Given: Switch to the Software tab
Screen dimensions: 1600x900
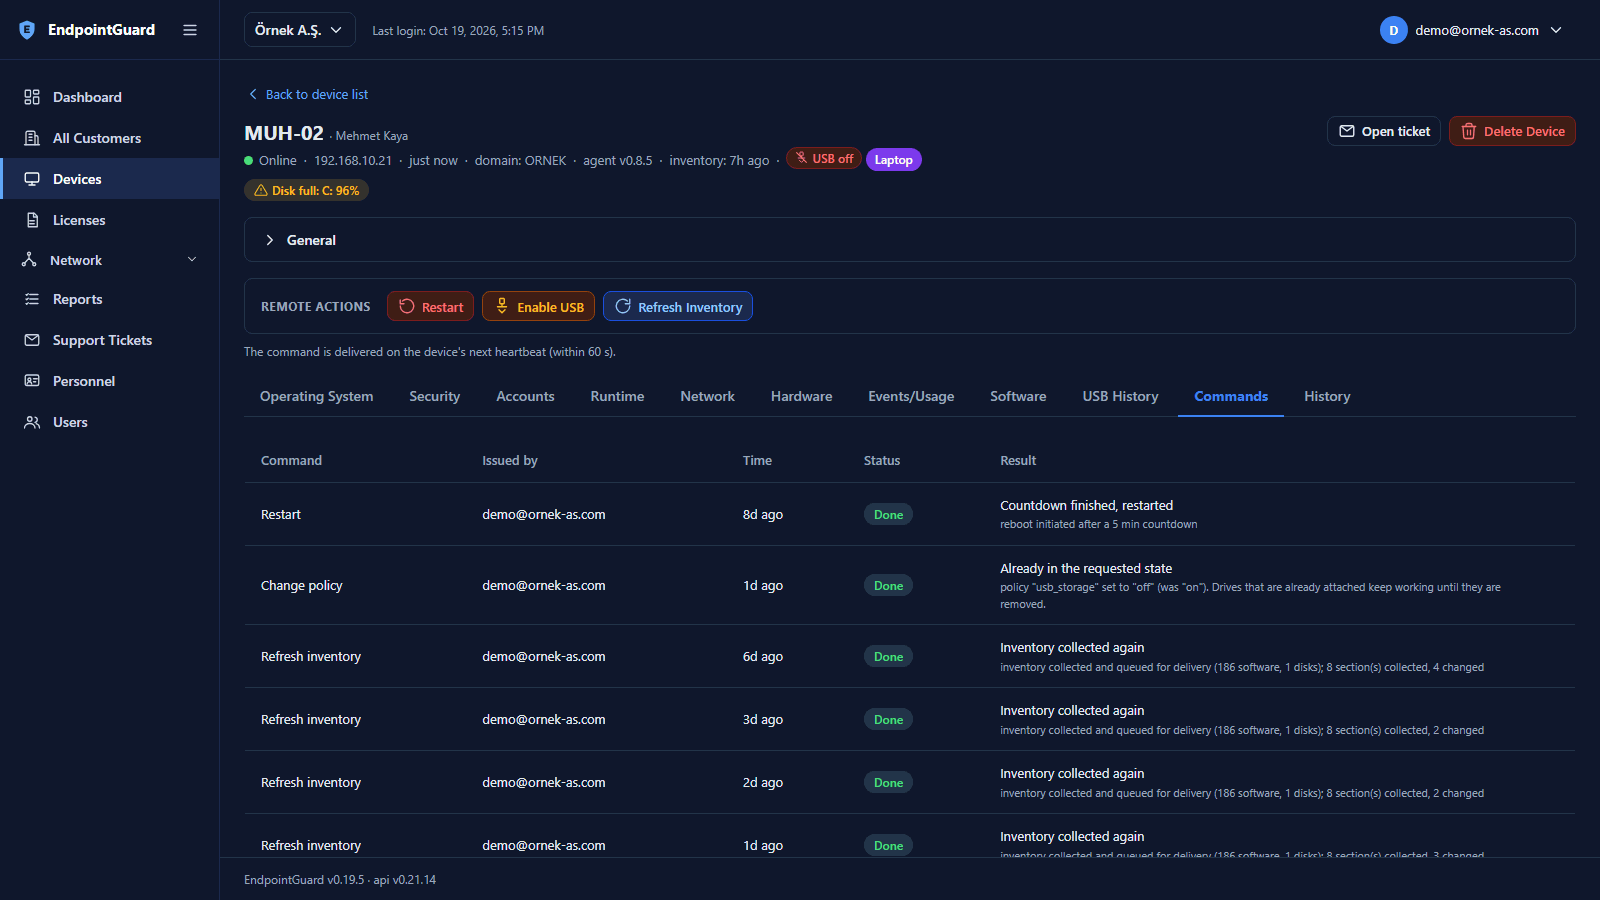Looking at the screenshot, I should click(1019, 397).
